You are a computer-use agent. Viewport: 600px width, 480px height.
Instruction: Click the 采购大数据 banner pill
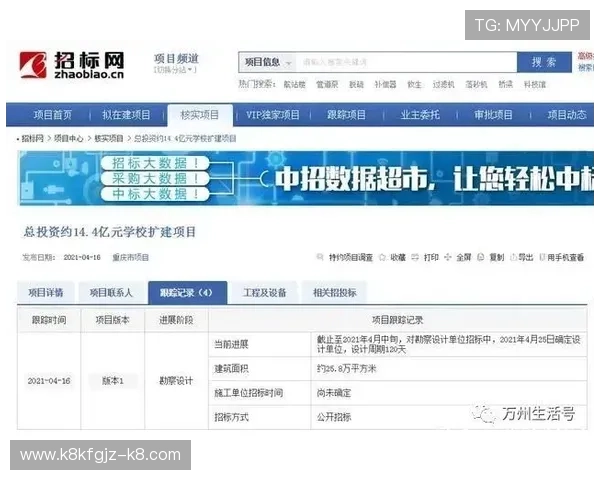pos(155,179)
